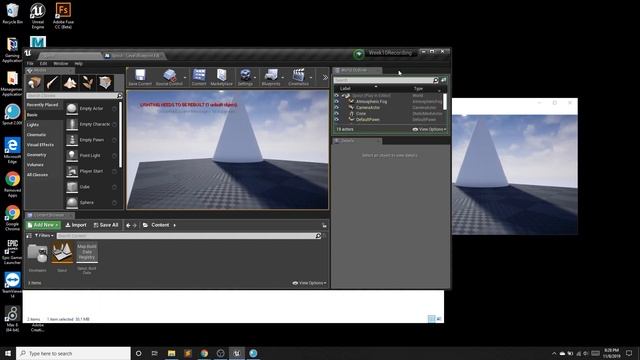Select the Place mode icon
Image resolution: width=640 pixels, height=360 pixels.
pyautogui.click(x=34, y=83)
